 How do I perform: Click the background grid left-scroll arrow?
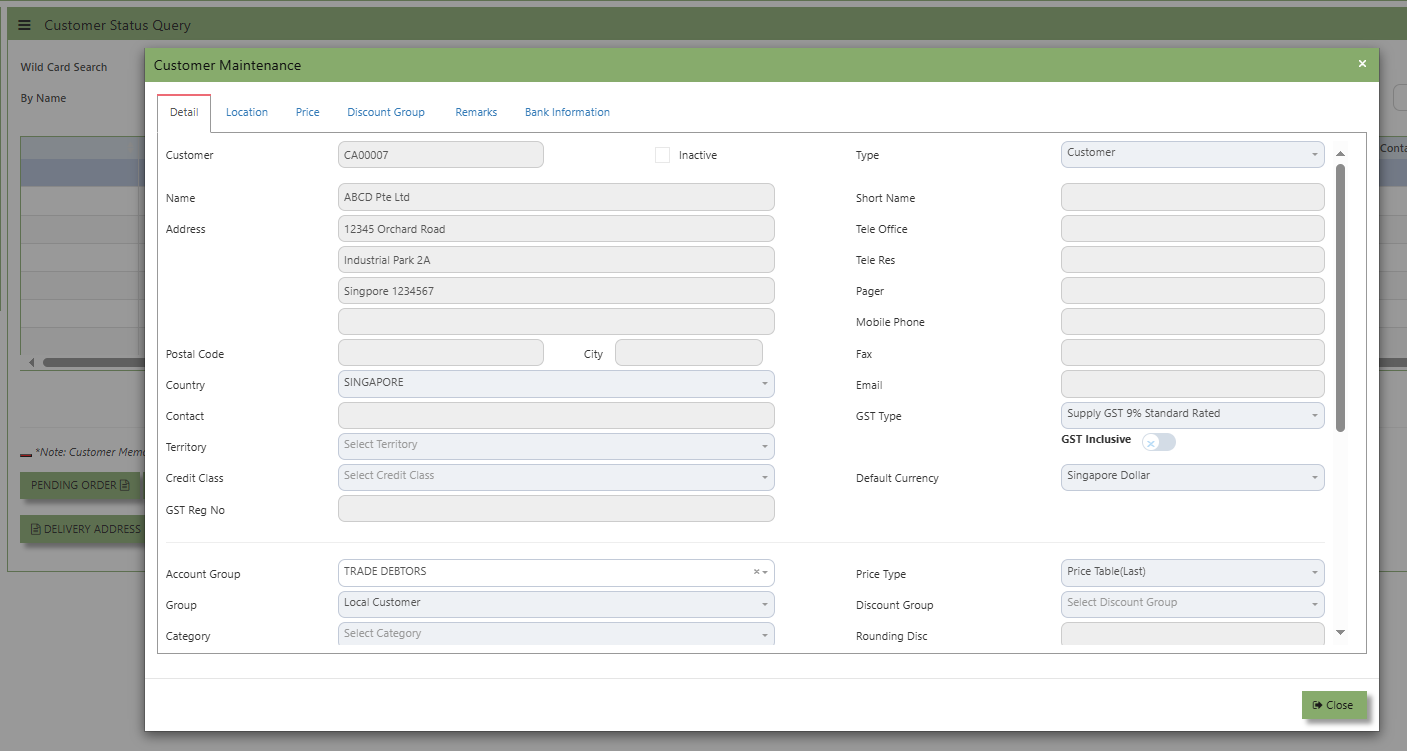point(31,362)
